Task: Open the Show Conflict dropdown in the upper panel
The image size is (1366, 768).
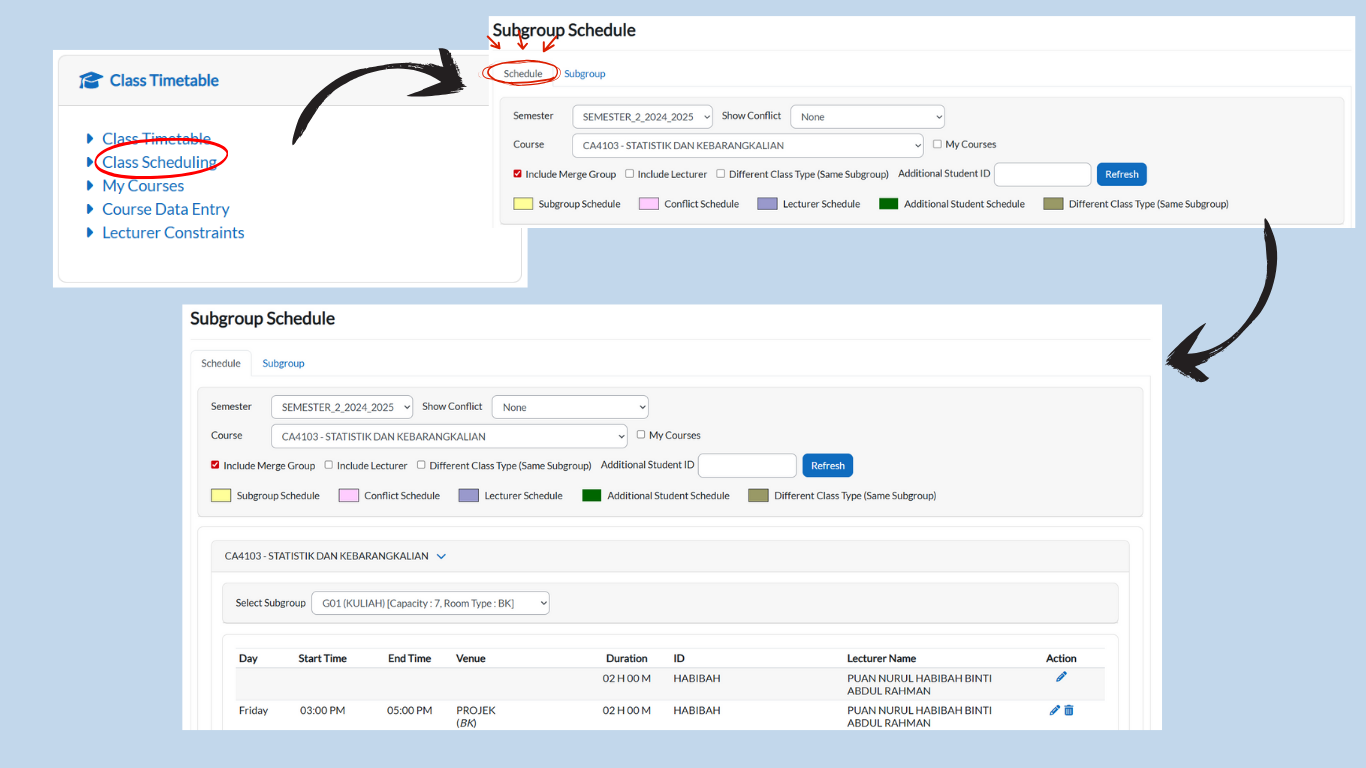Action: click(x=867, y=117)
